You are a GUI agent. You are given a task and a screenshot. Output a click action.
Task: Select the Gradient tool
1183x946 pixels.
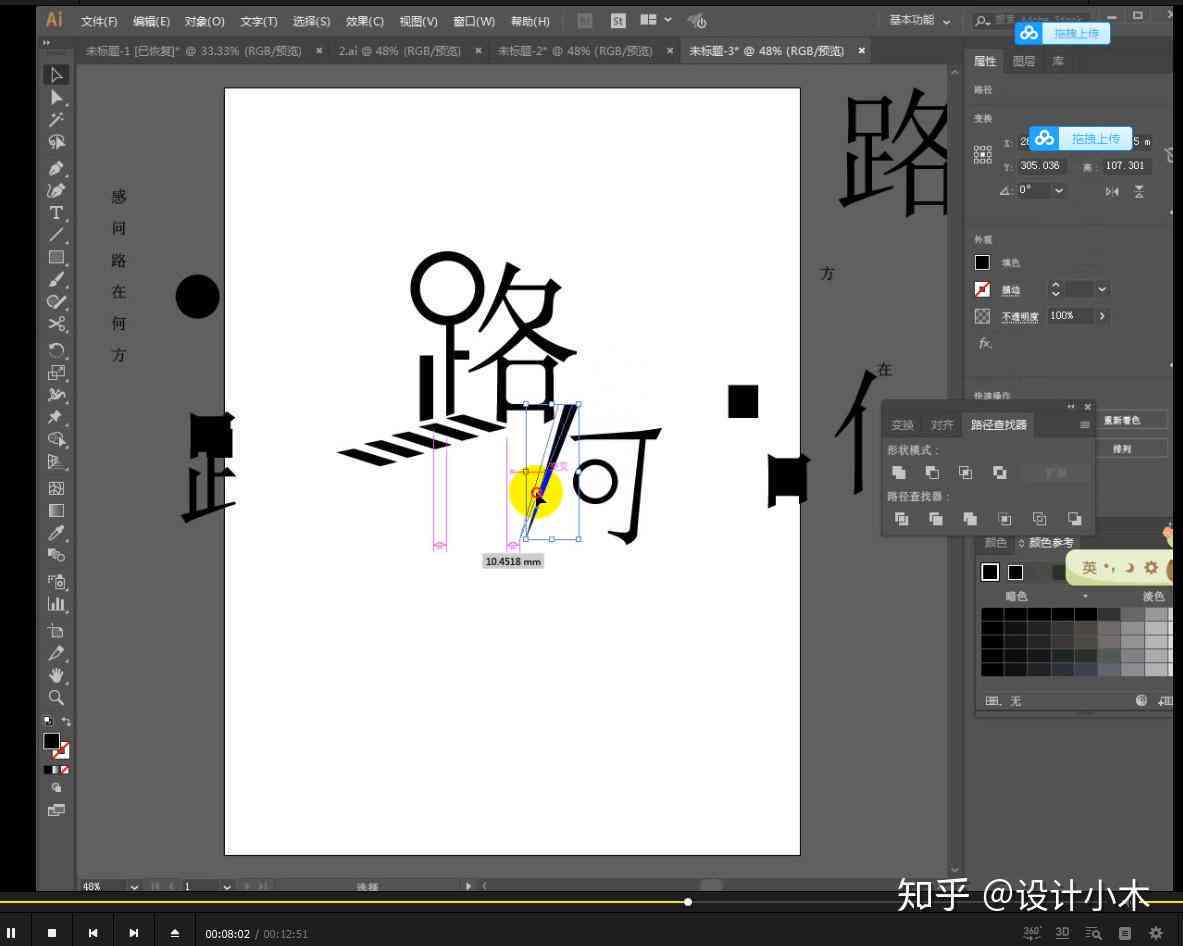click(56, 511)
